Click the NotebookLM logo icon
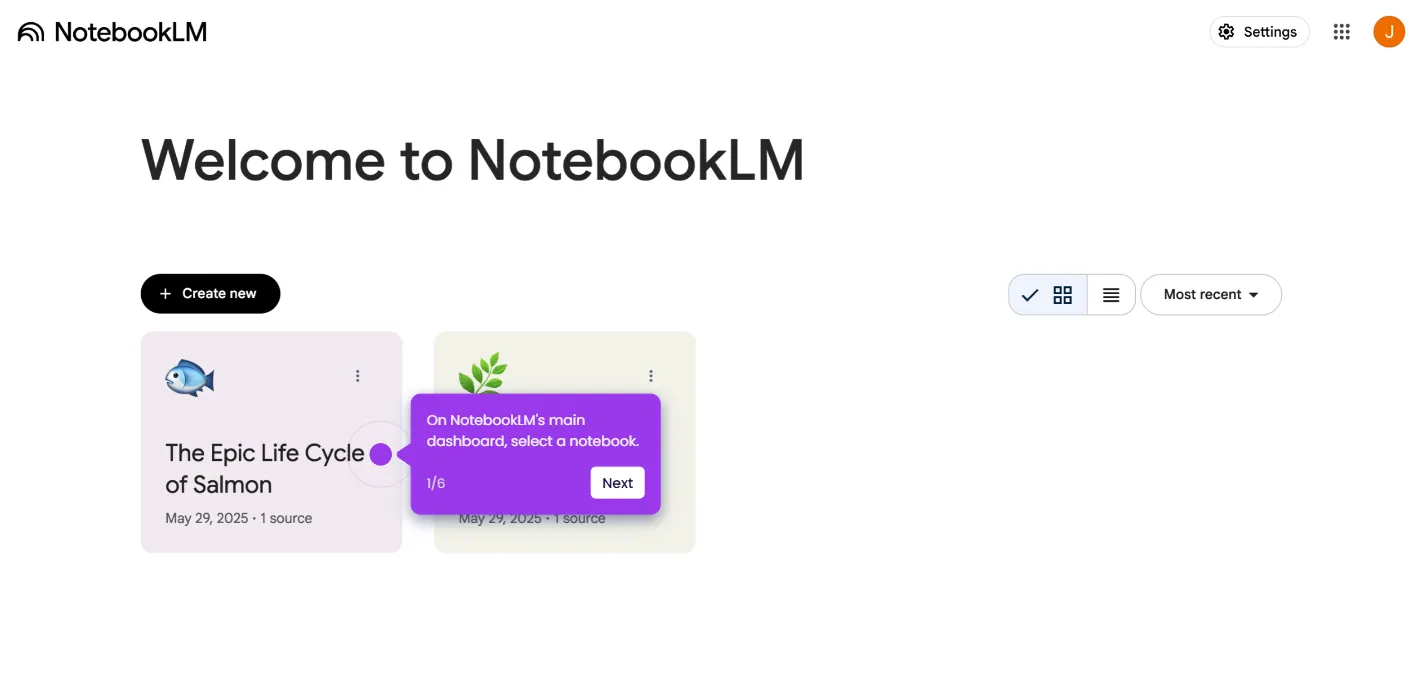The height and width of the screenshot is (684, 1421). [31, 32]
